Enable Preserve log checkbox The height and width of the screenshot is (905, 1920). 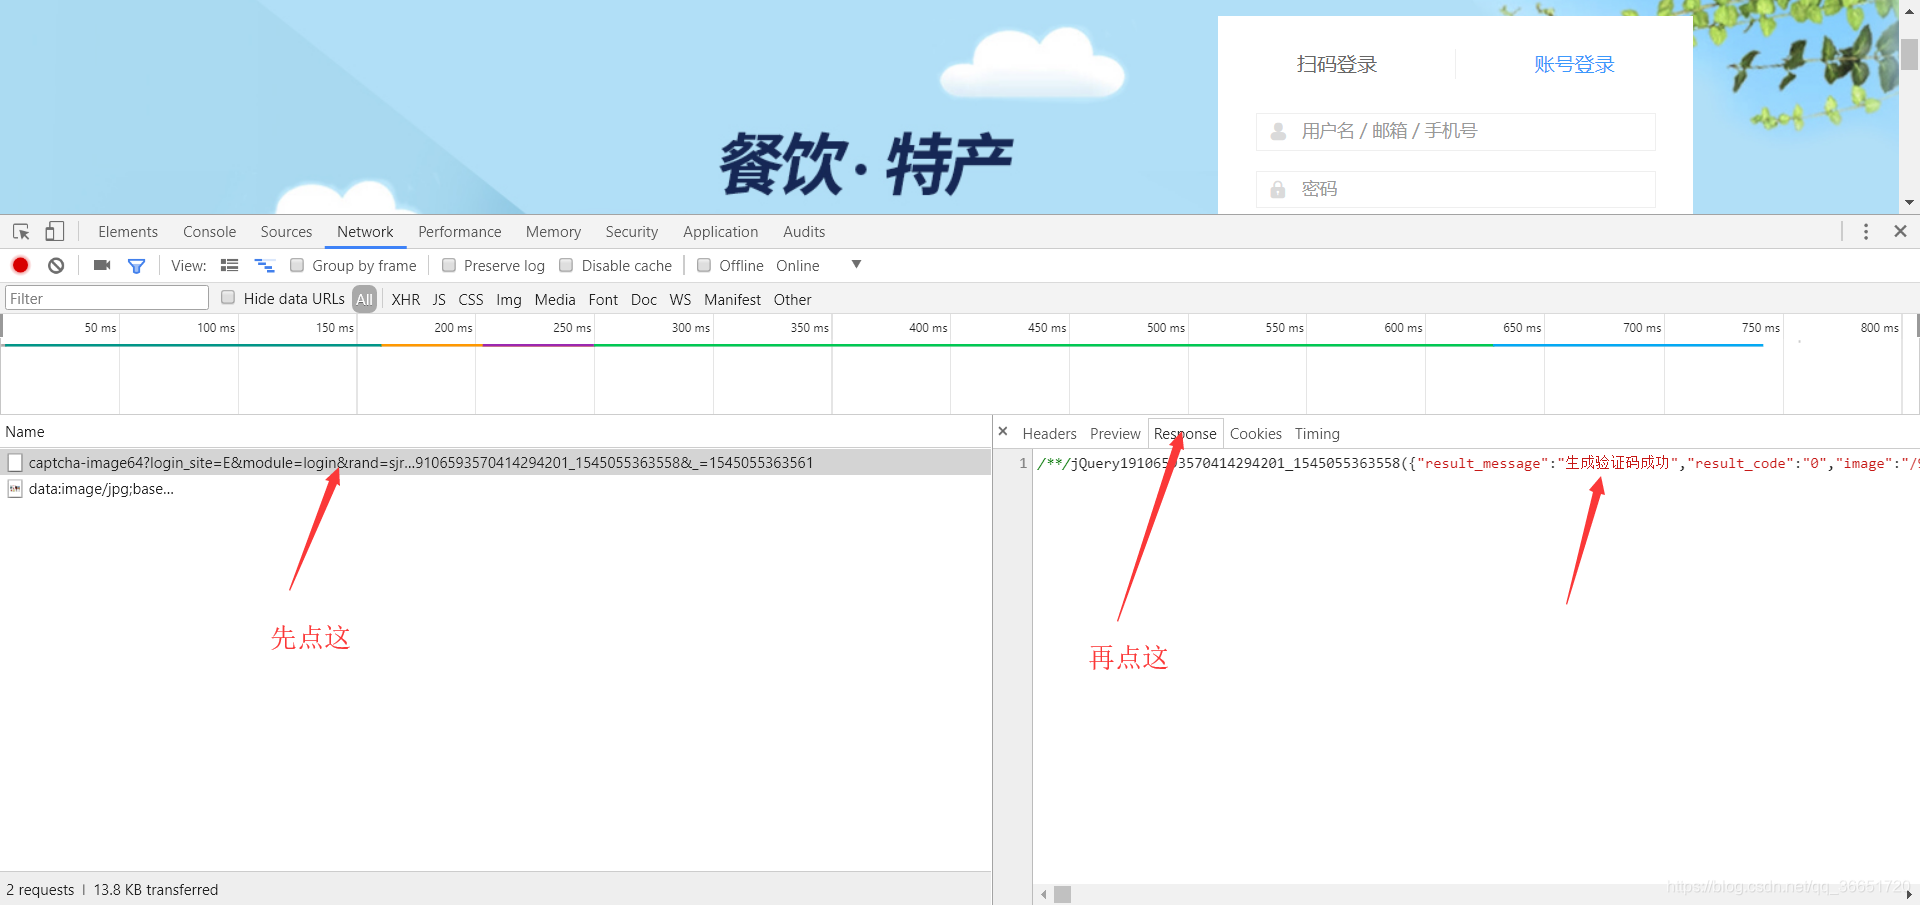pyautogui.click(x=449, y=265)
